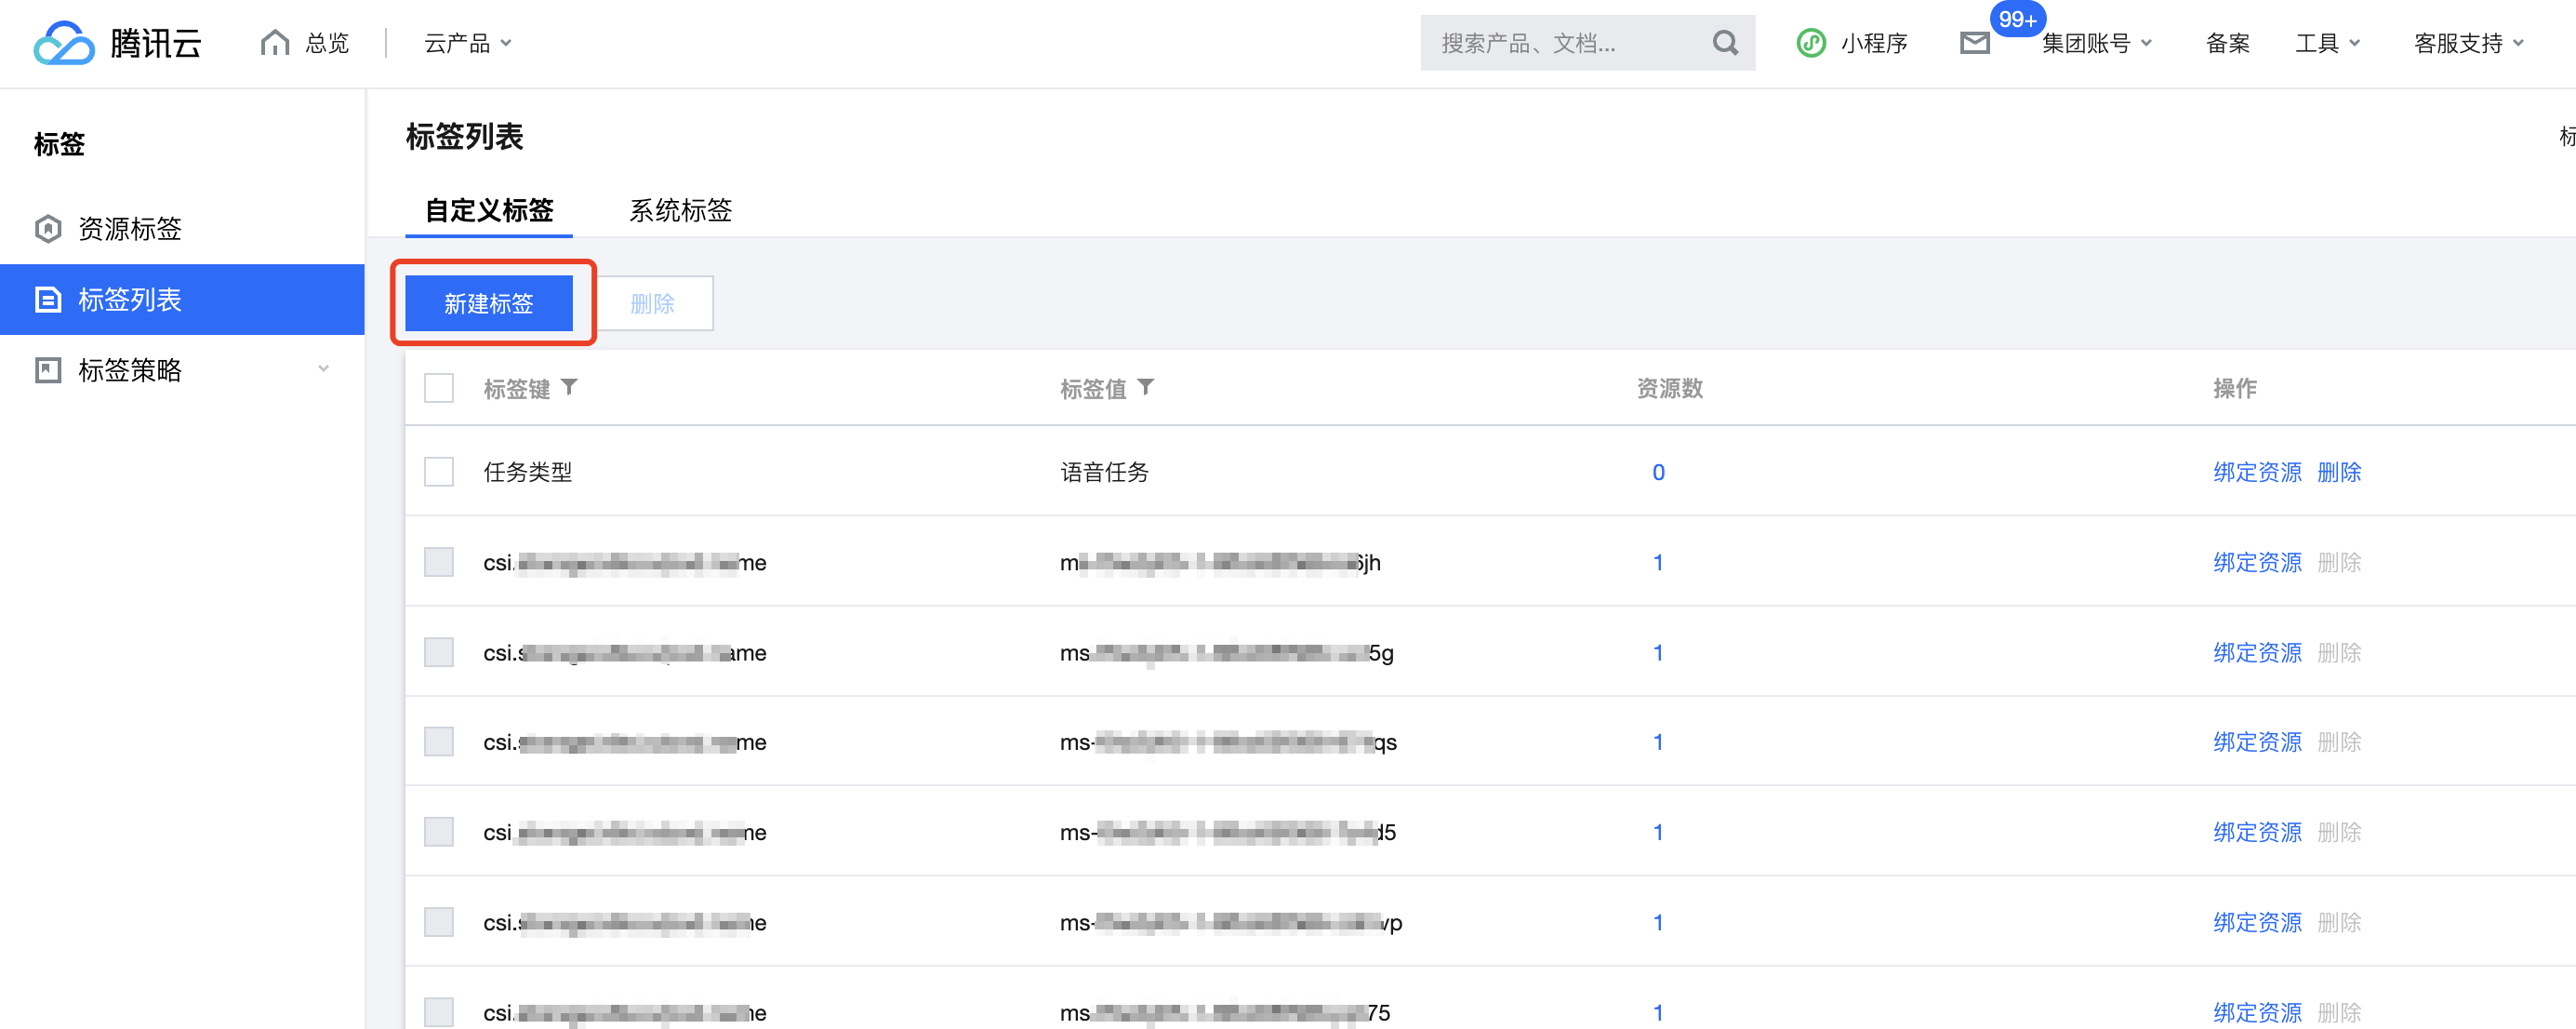Screen dimensions: 2576x1029
Task: Click the home icon beside 总览
Action: point(274,43)
